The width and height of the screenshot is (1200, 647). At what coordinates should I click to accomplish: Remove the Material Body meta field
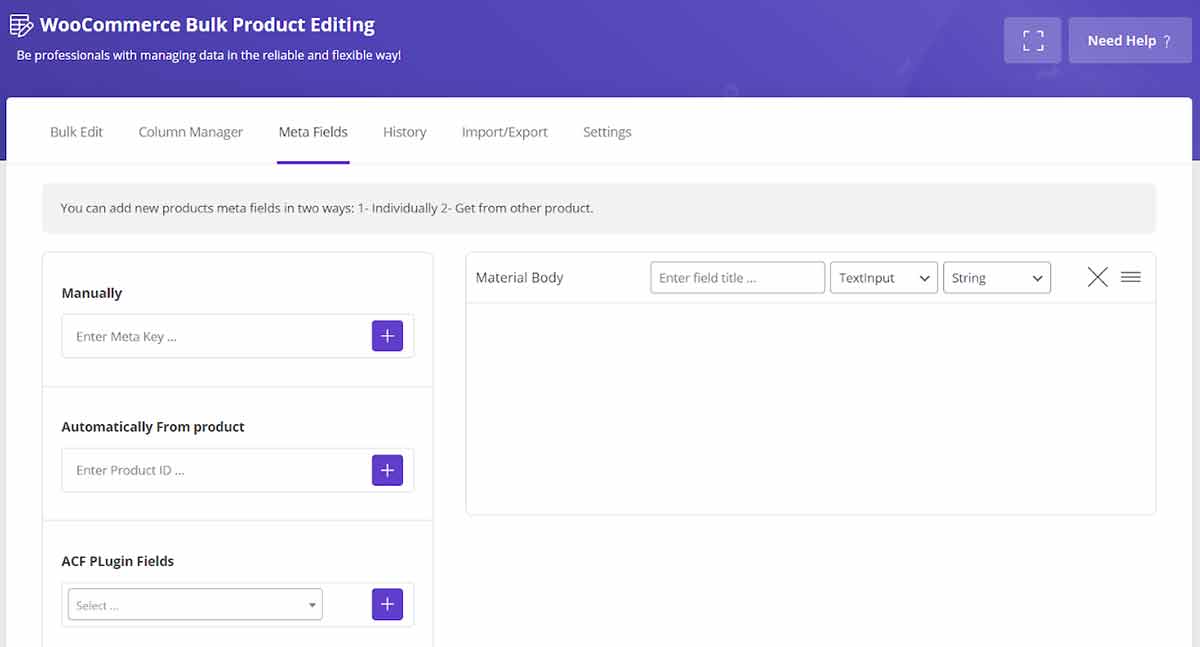click(1097, 278)
